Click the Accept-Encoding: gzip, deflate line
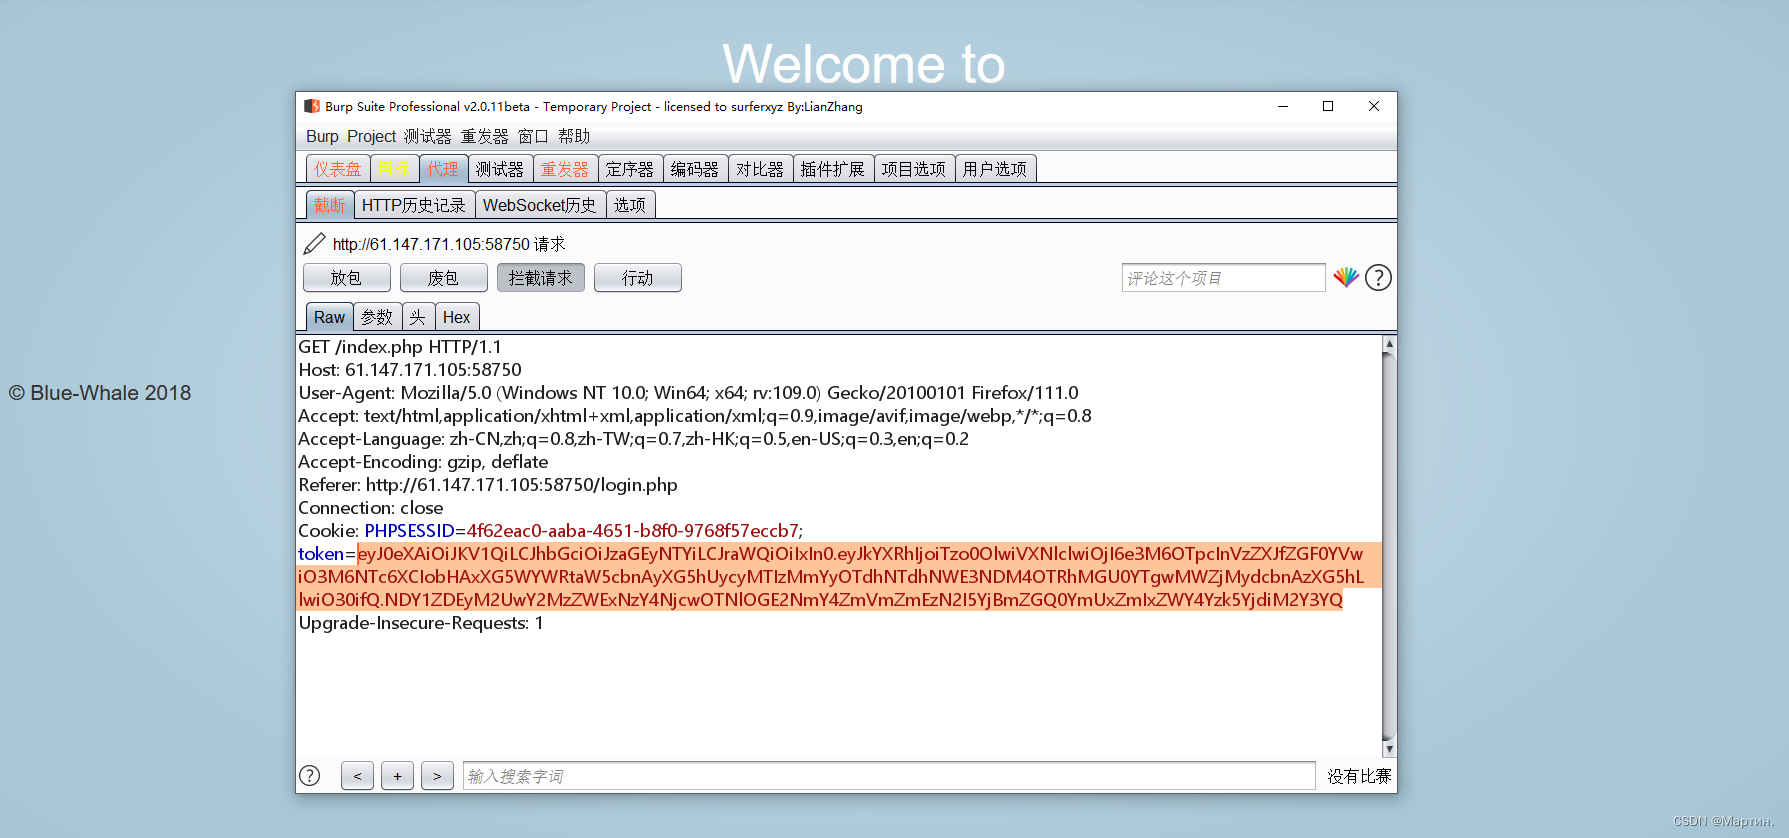This screenshot has height=838, width=1789. (x=423, y=462)
